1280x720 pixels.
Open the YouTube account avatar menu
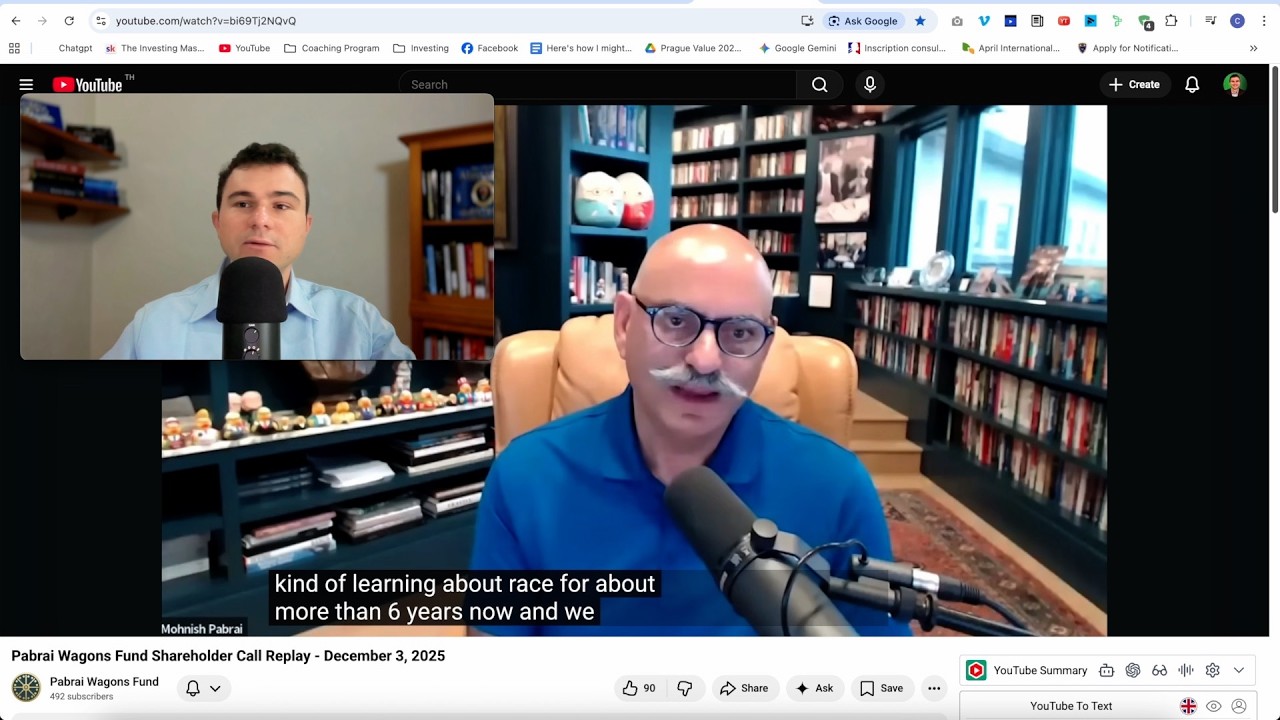click(1235, 85)
